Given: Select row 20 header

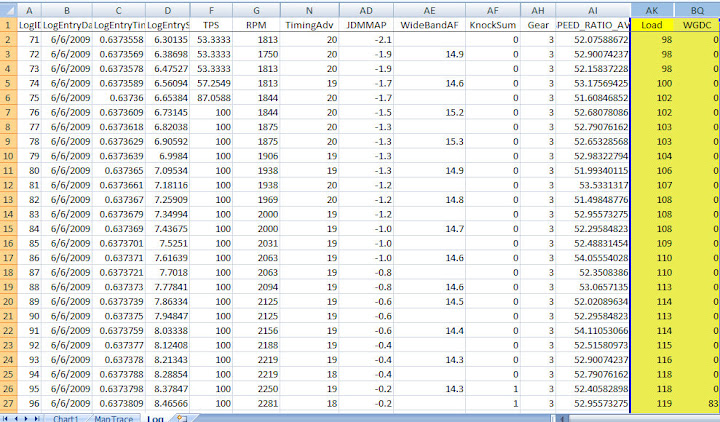Looking at the screenshot, I should pos(8,302).
